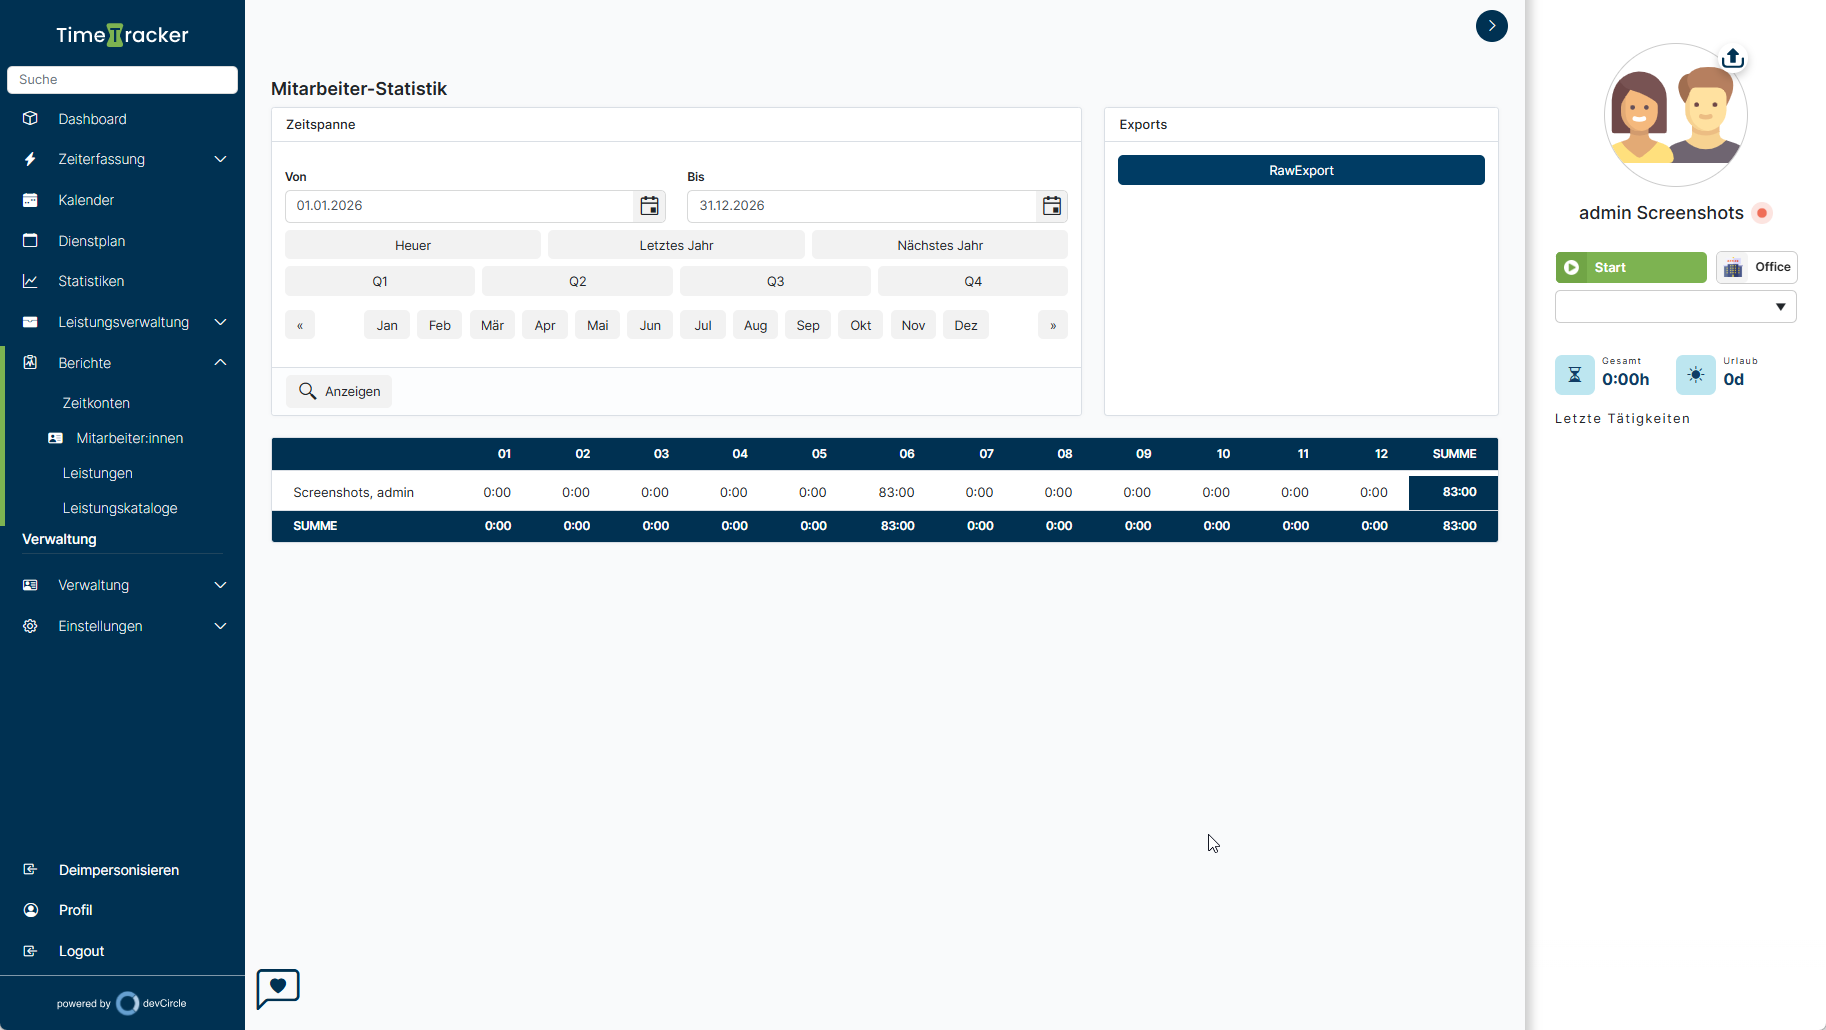Select month Jun
Screen dimensions: 1826x1030
click(650, 325)
